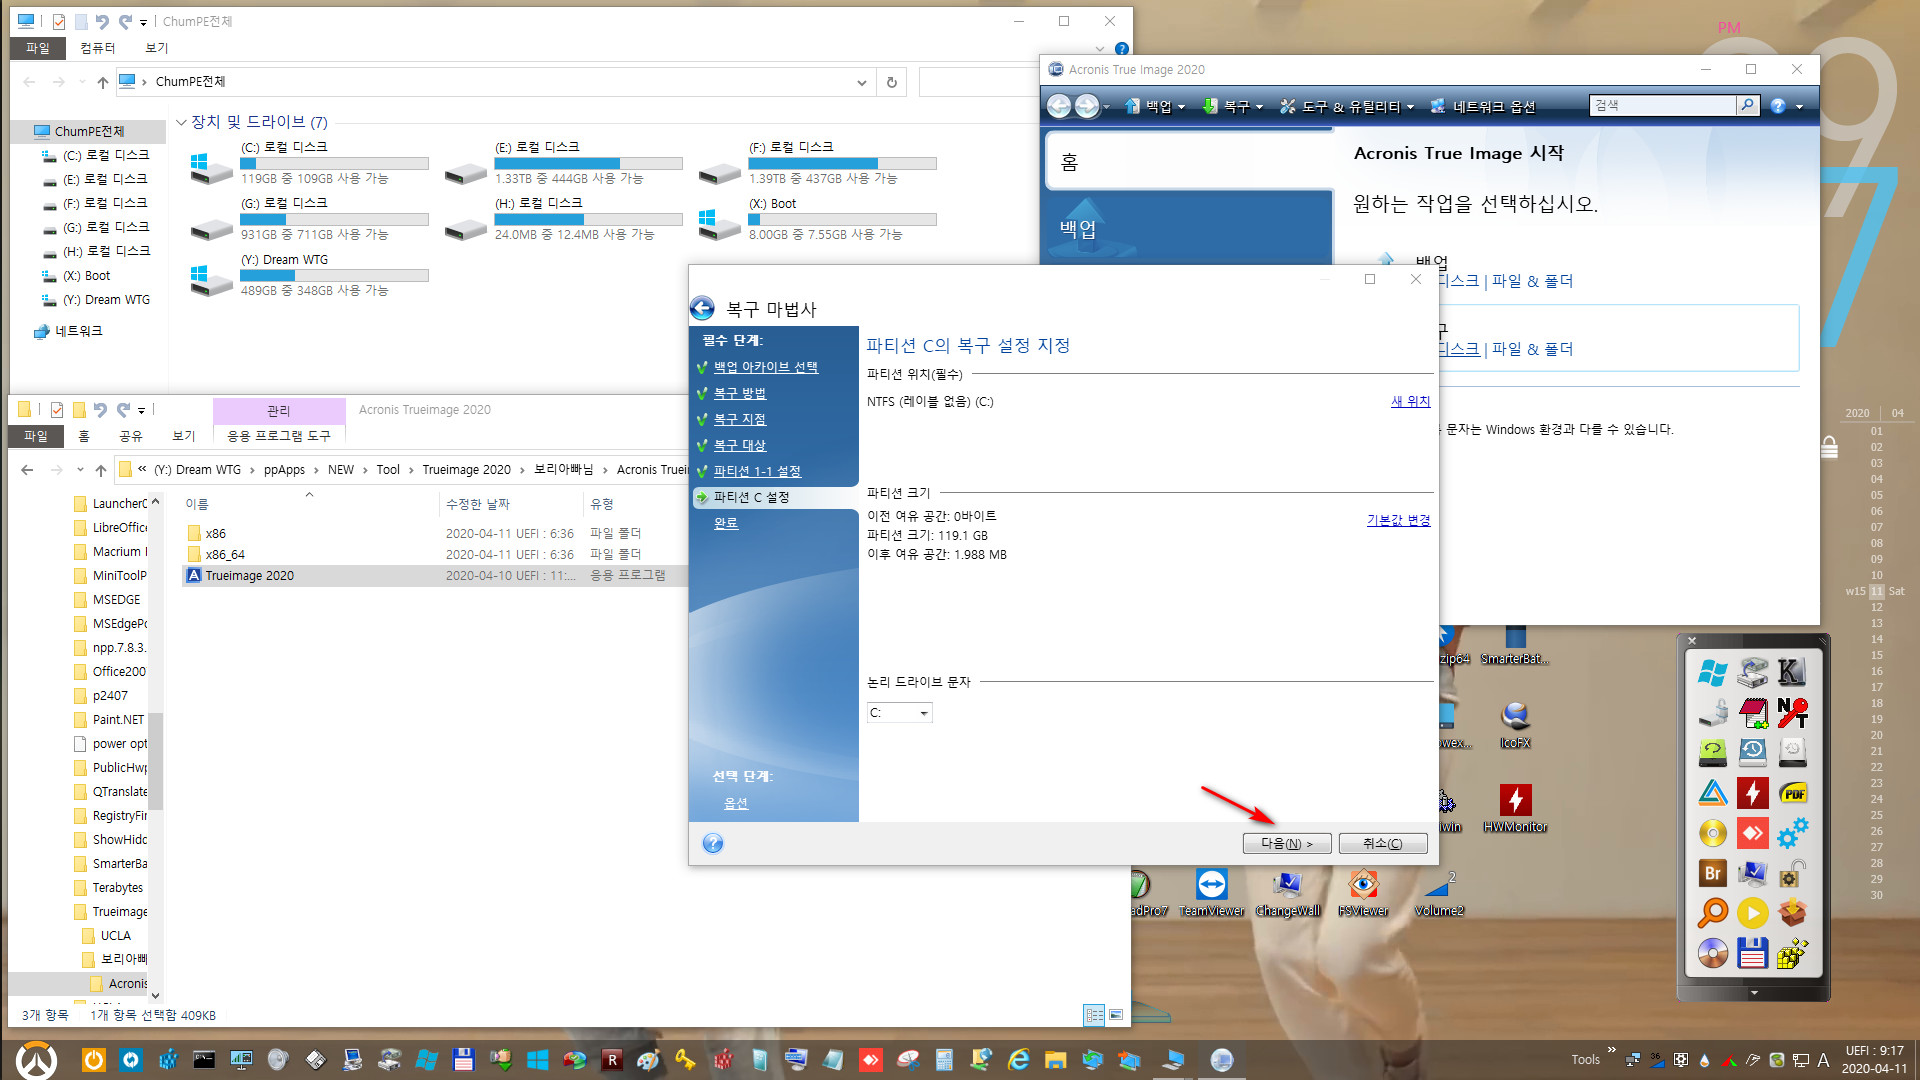Open the 컴퓨터 ribbon tab

point(98,48)
